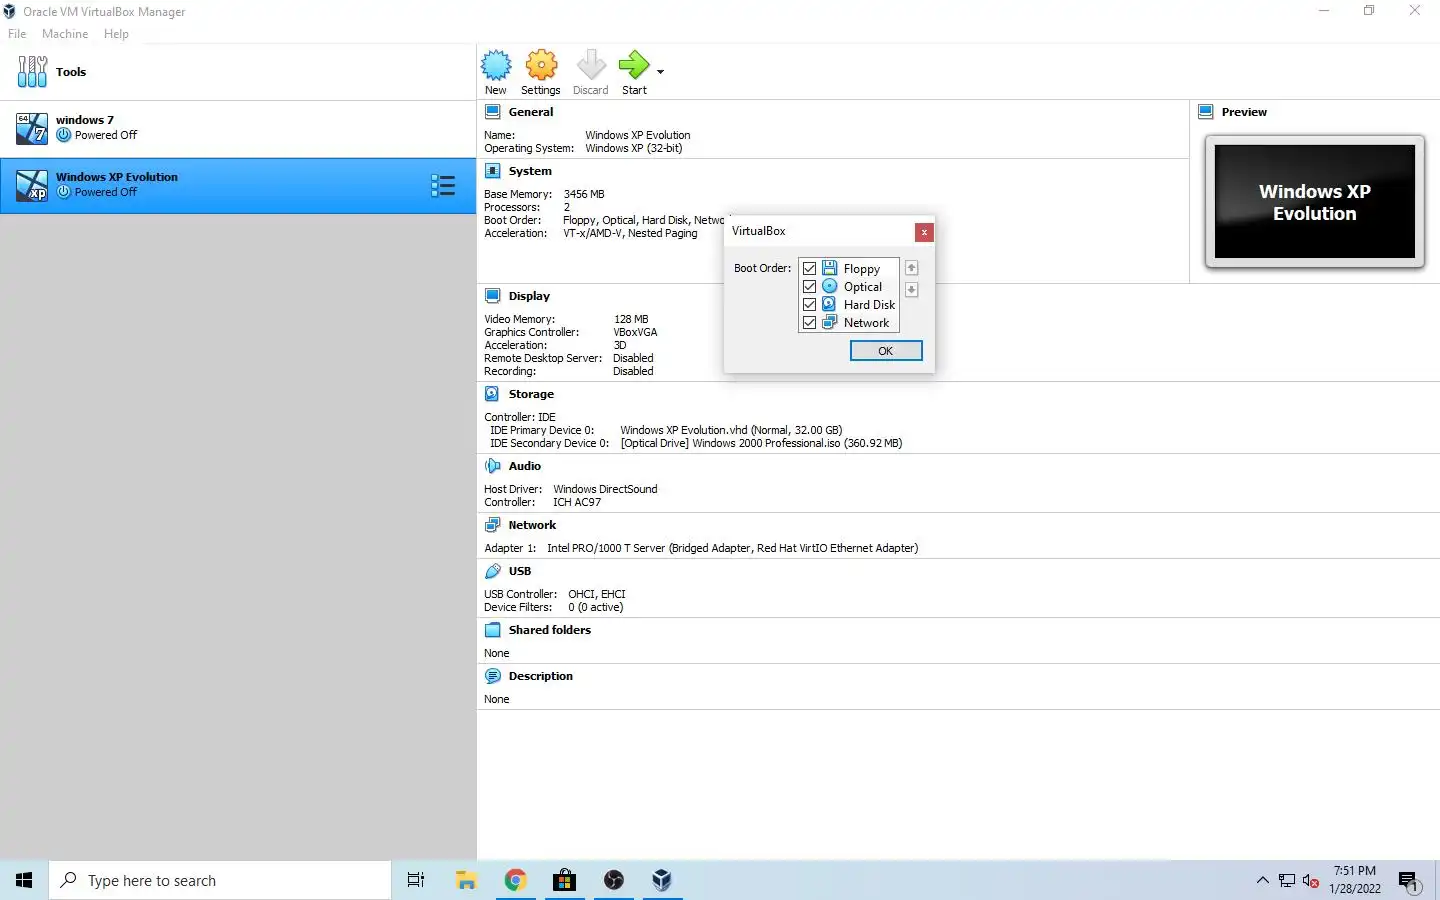The image size is (1440, 900).
Task: Click the Network section icon
Action: click(492, 525)
